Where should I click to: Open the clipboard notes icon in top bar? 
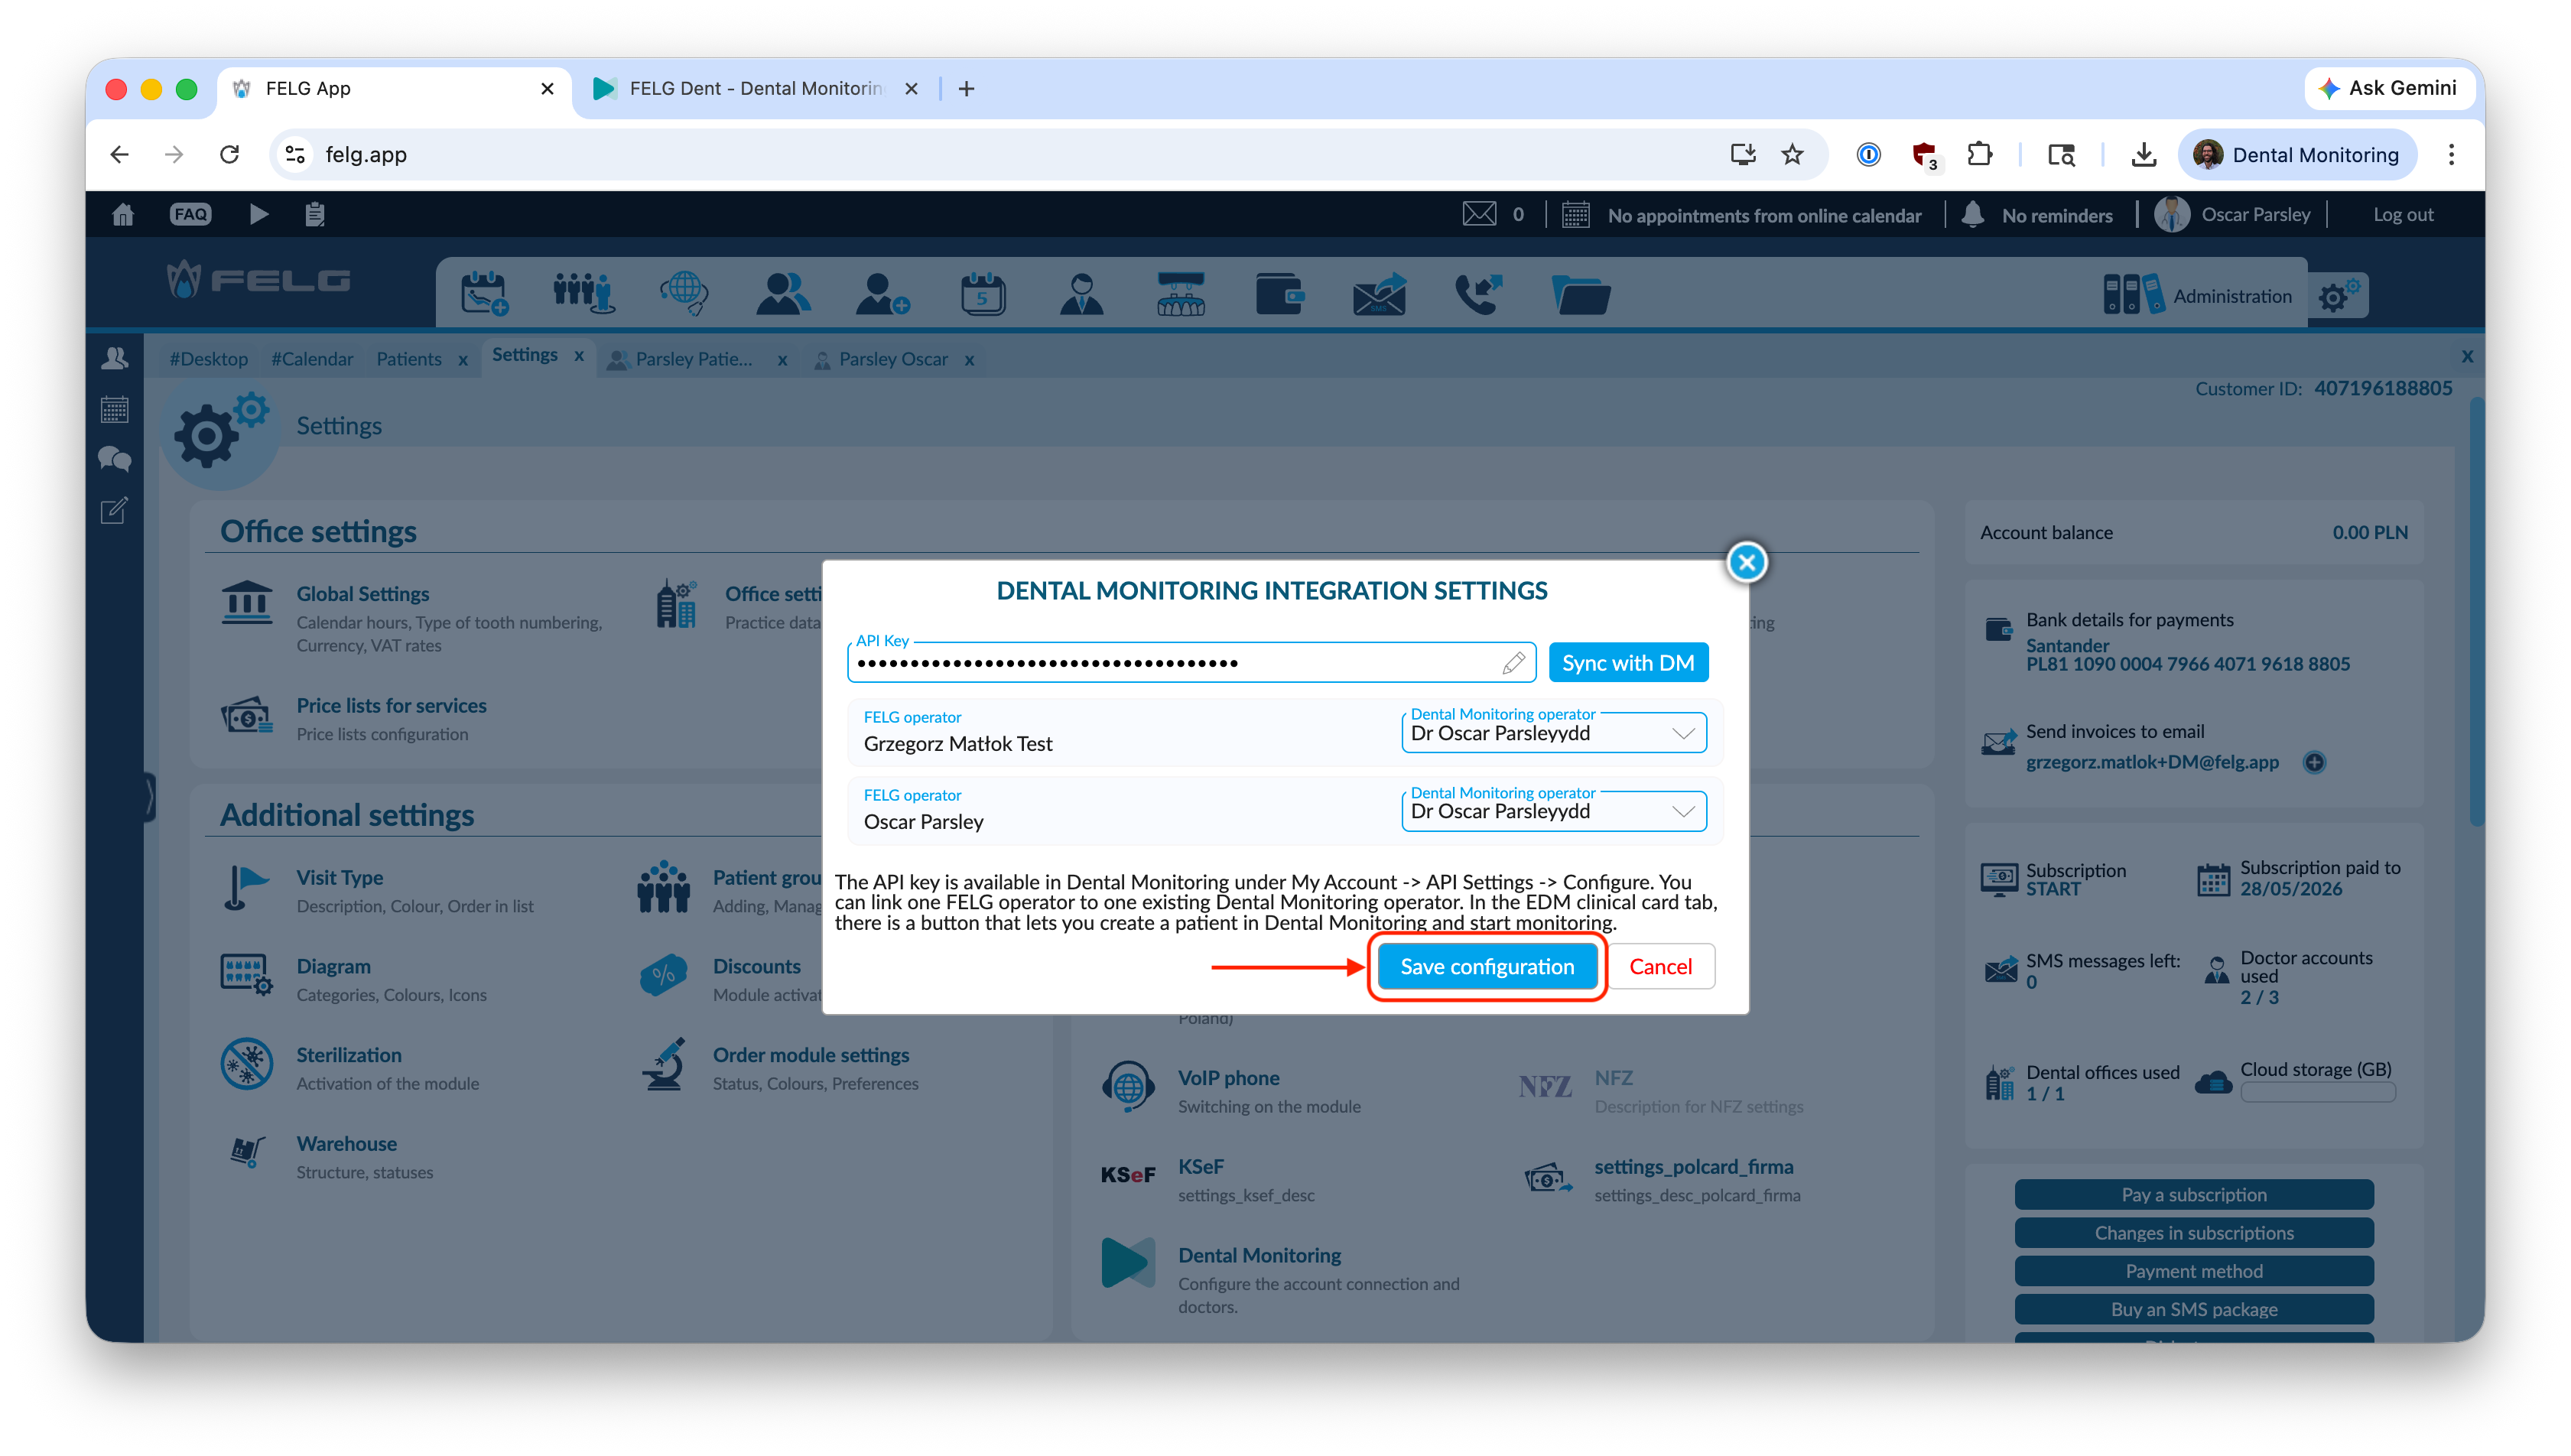[x=315, y=215]
